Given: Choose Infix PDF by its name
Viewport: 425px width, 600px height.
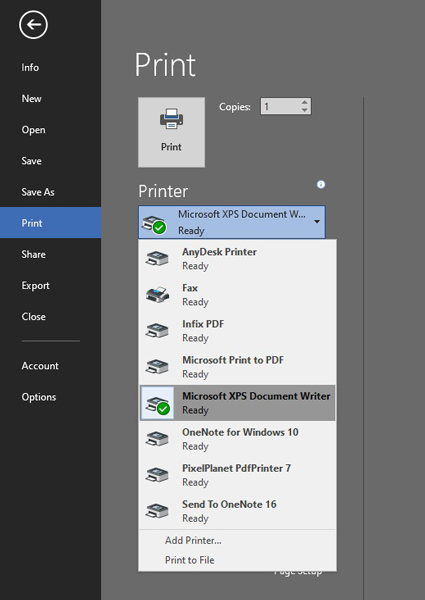Looking at the screenshot, I should (203, 324).
